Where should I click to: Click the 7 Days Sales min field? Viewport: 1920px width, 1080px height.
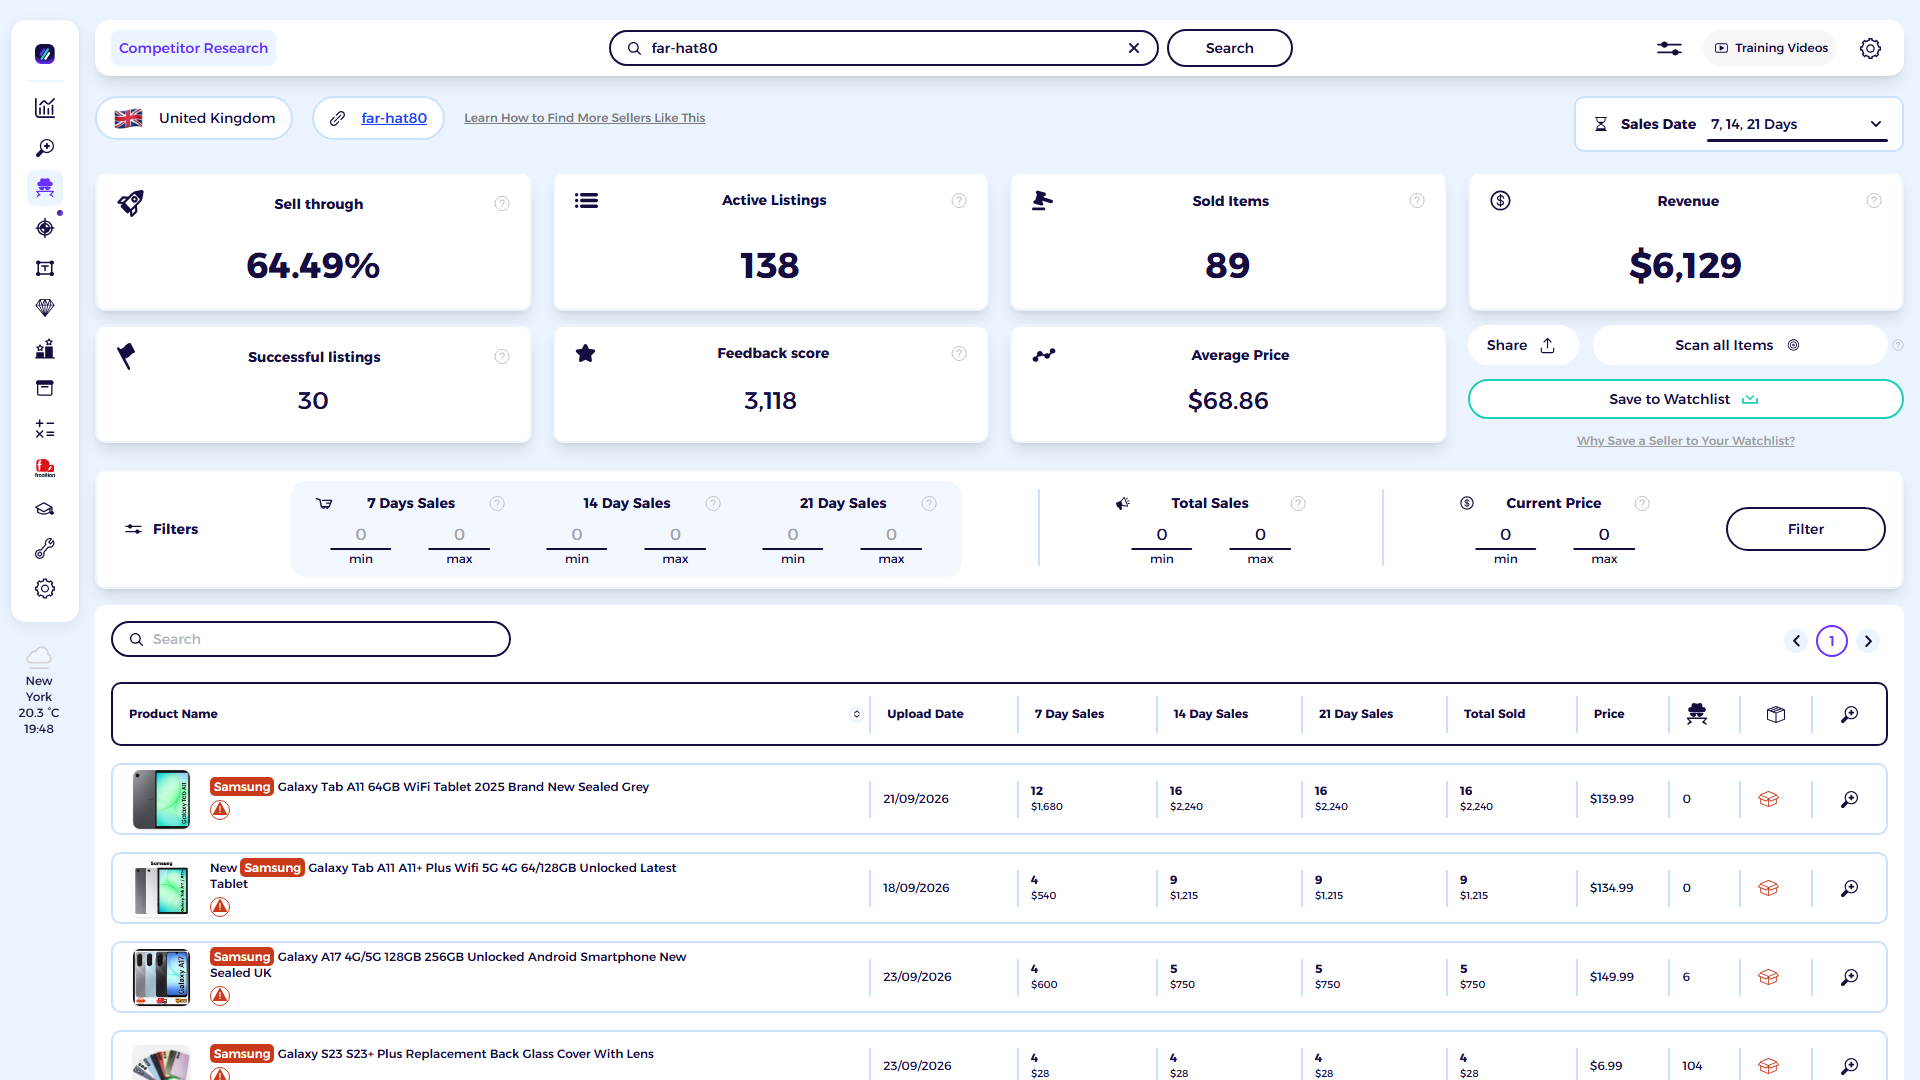tap(361, 535)
